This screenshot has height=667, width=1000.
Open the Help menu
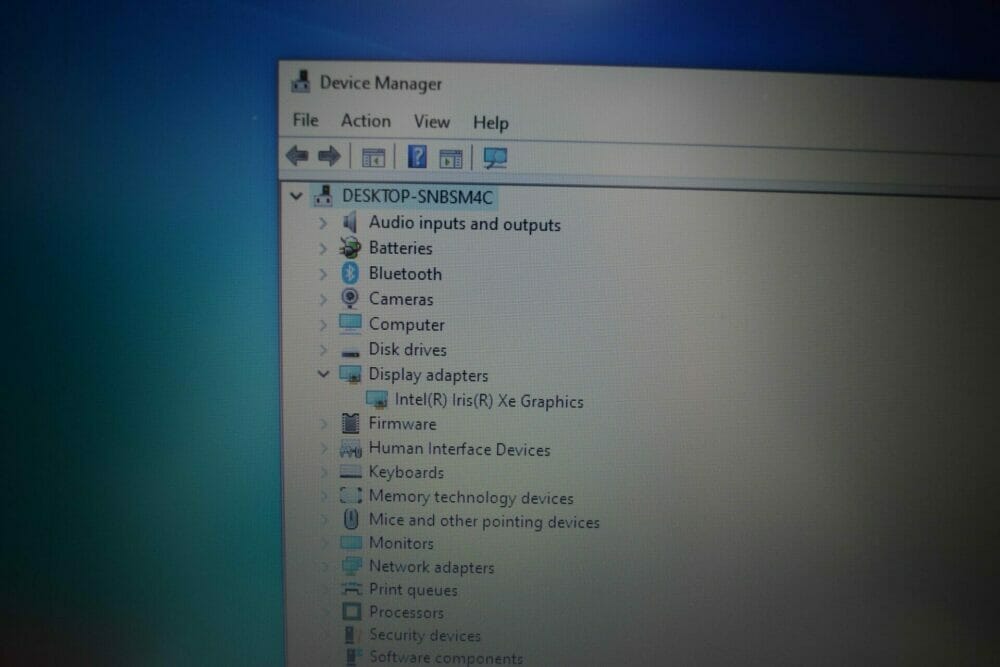490,122
